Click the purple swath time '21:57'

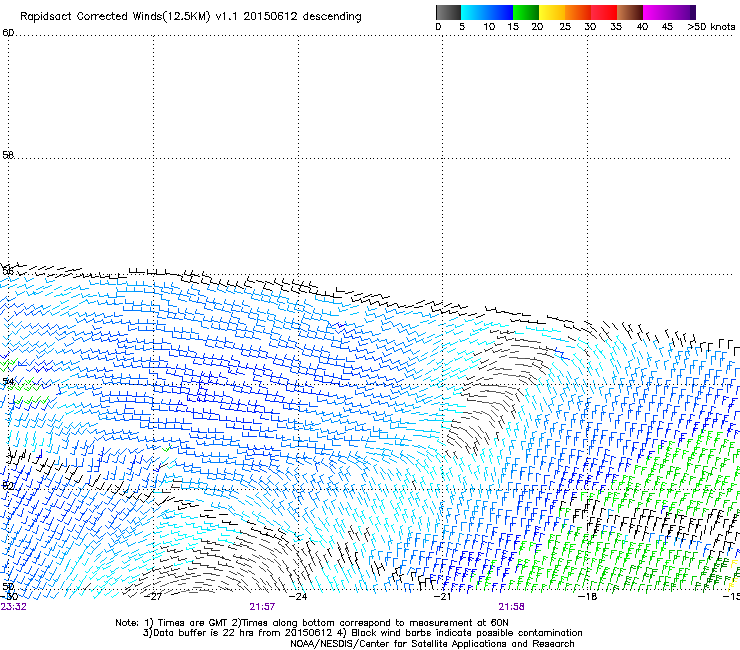(x=262, y=607)
